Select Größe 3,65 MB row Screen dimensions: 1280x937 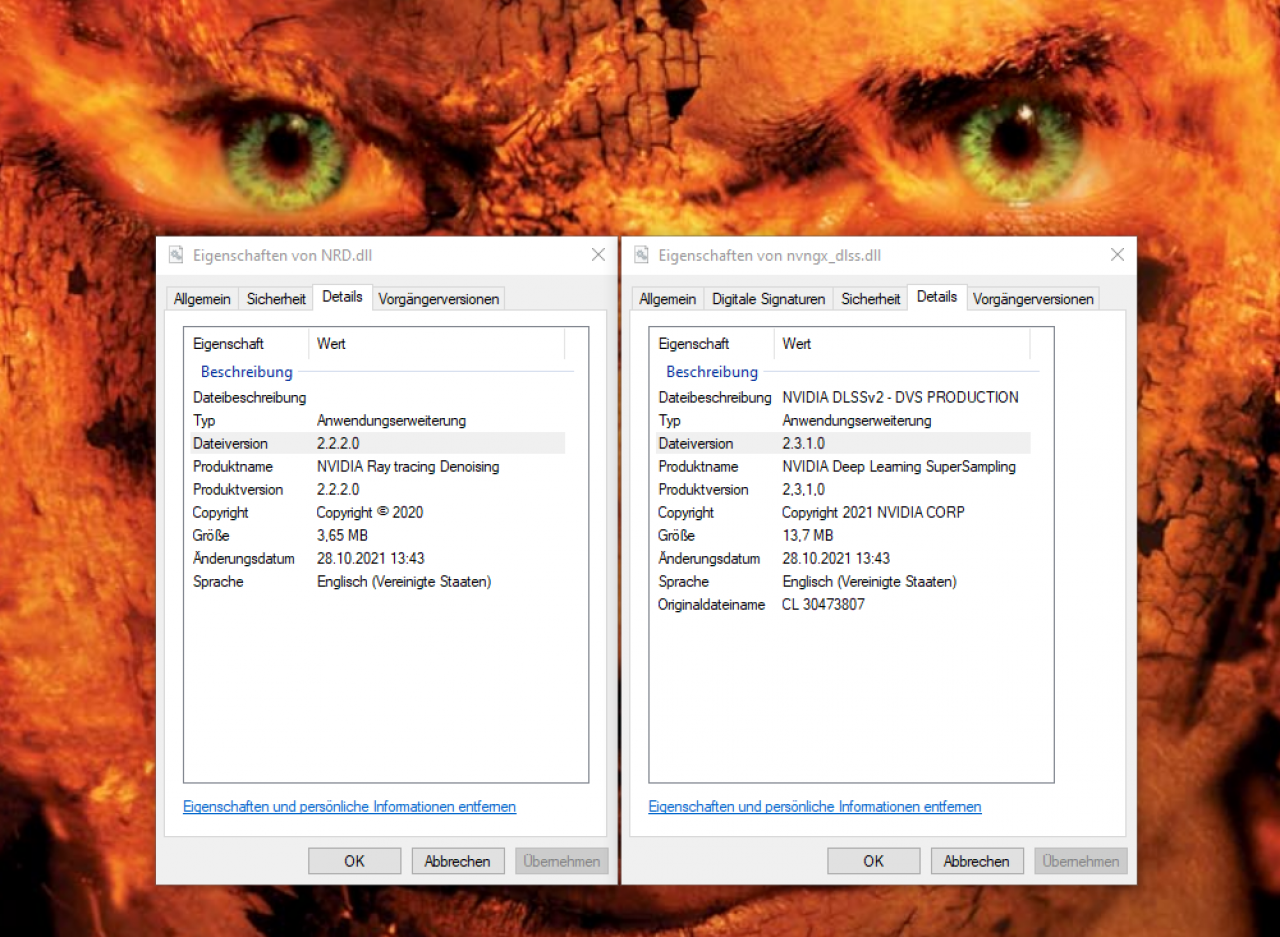point(377,535)
